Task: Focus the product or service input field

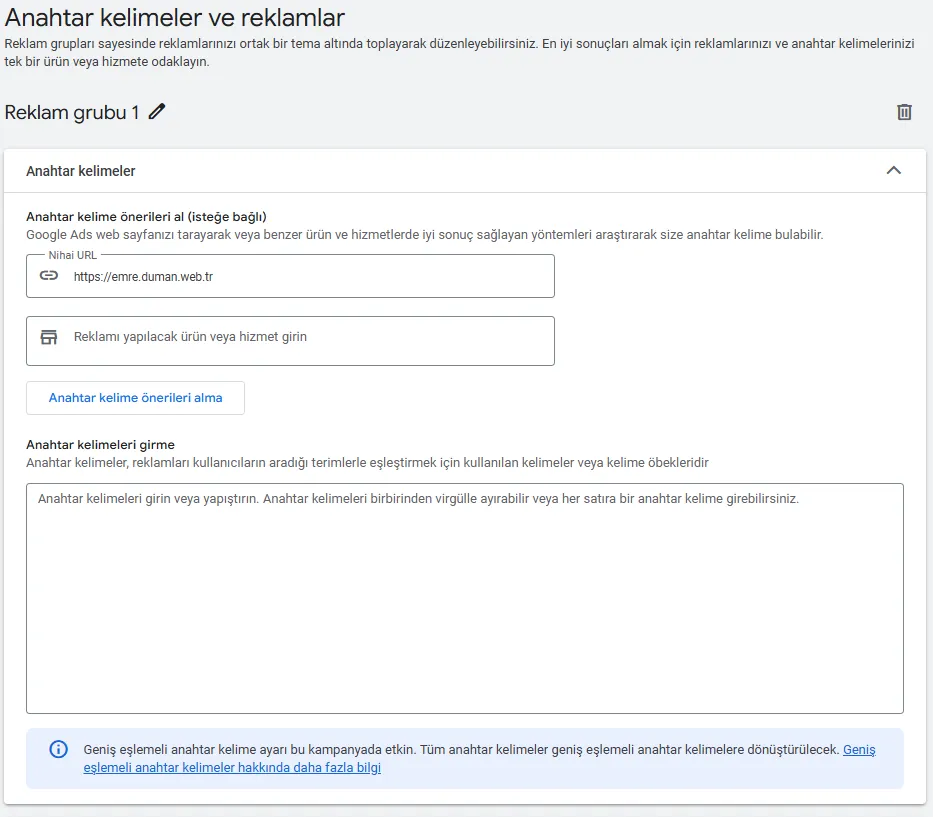Action: 290,341
